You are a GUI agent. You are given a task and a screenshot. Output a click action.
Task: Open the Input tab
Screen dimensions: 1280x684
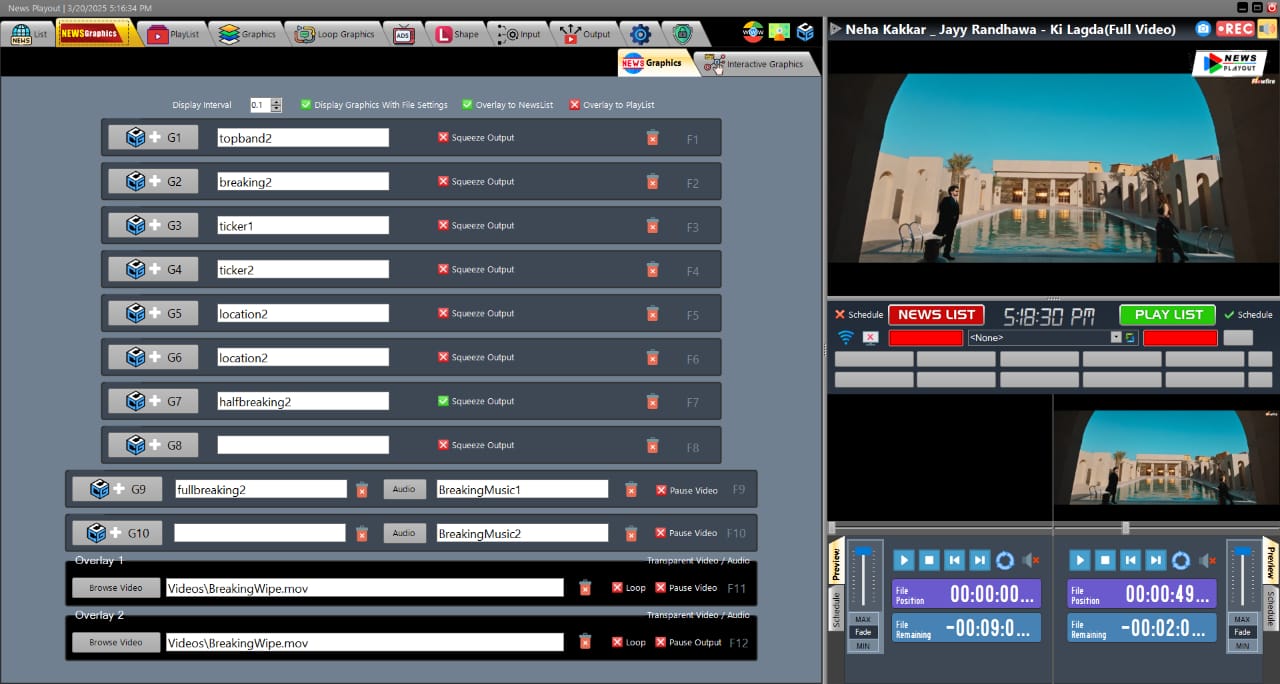point(520,34)
